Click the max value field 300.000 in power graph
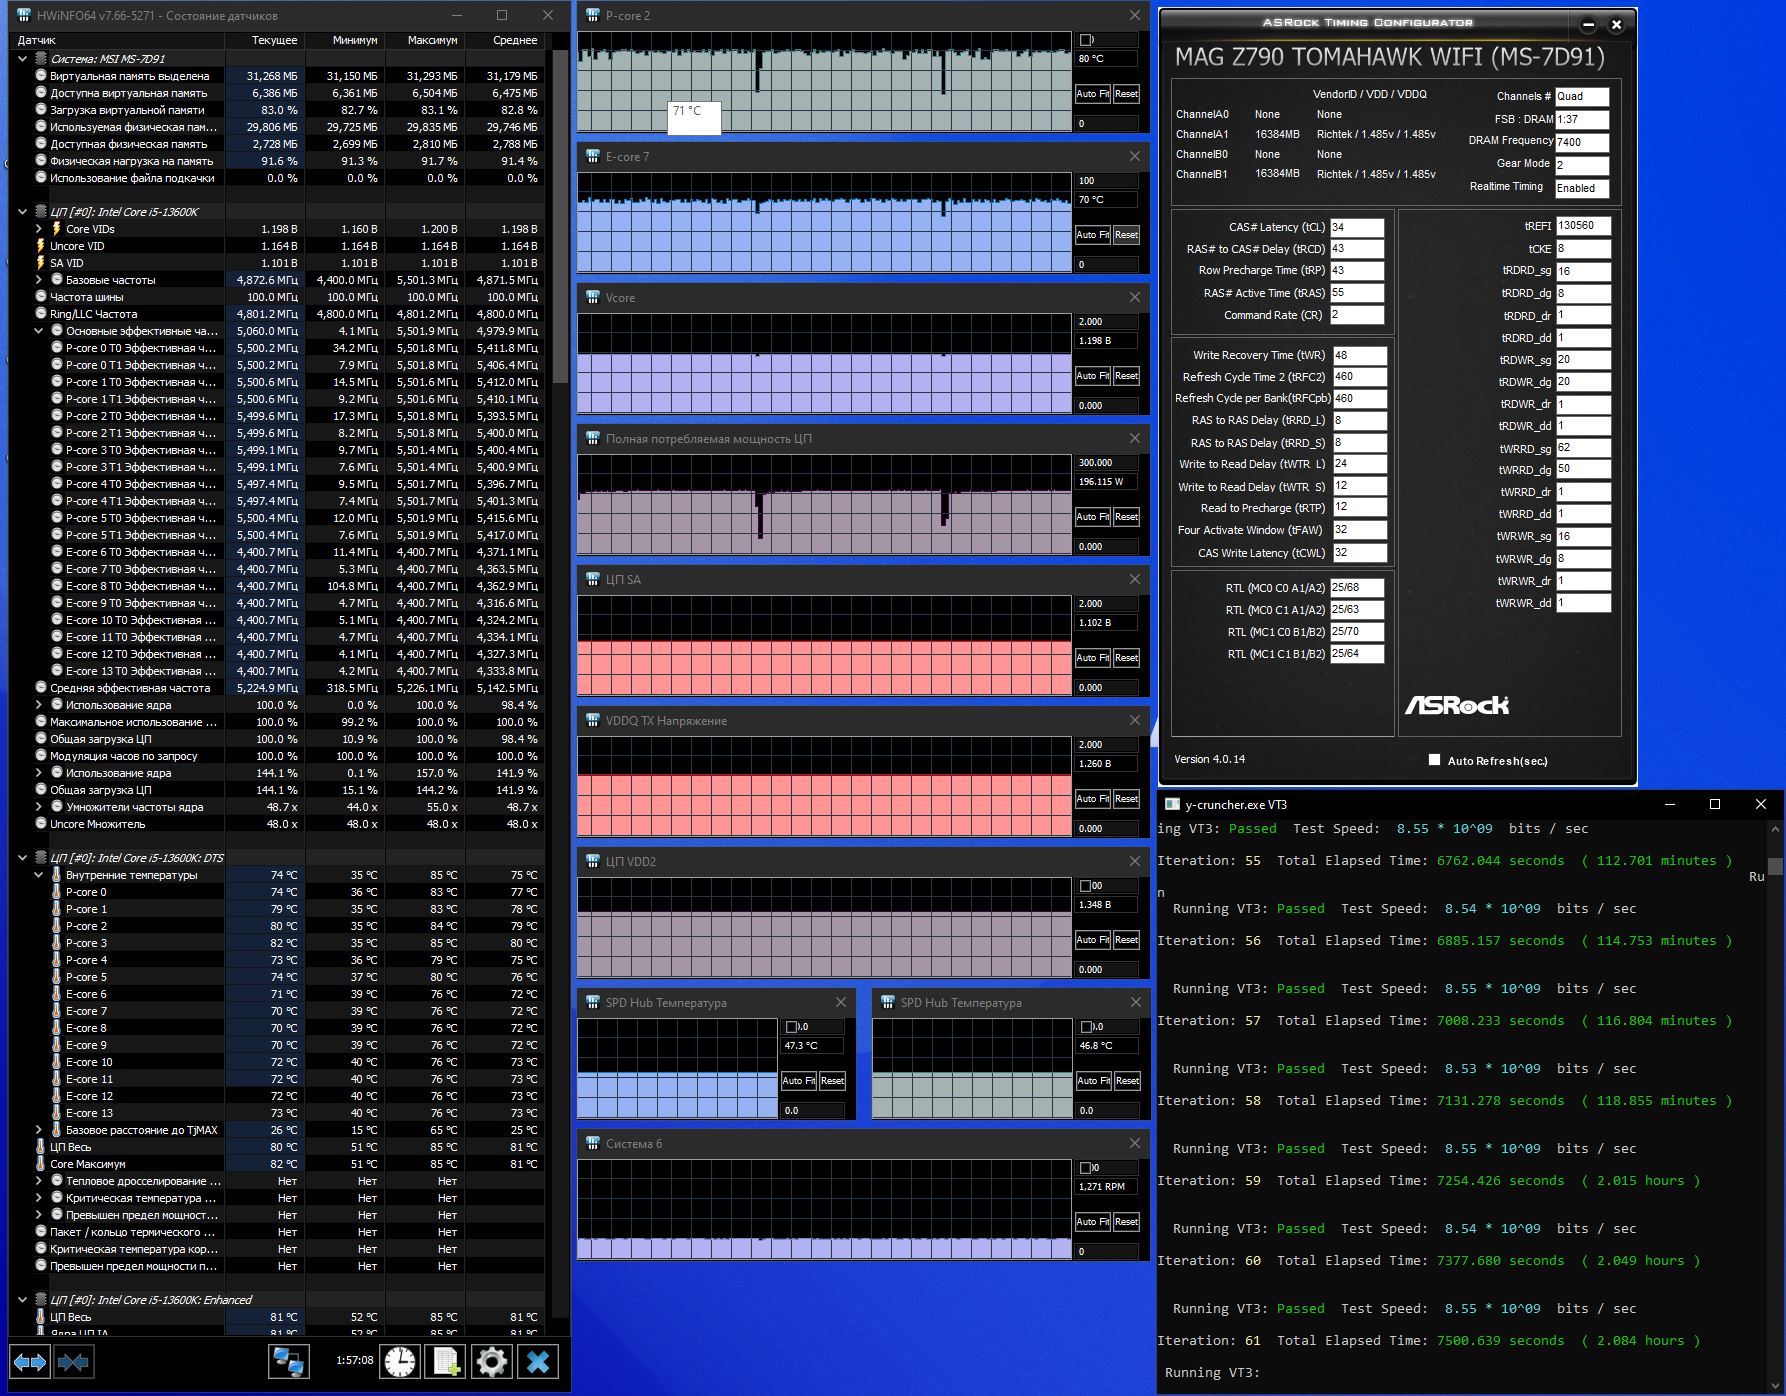The image size is (1786, 1396). (1107, 463)
